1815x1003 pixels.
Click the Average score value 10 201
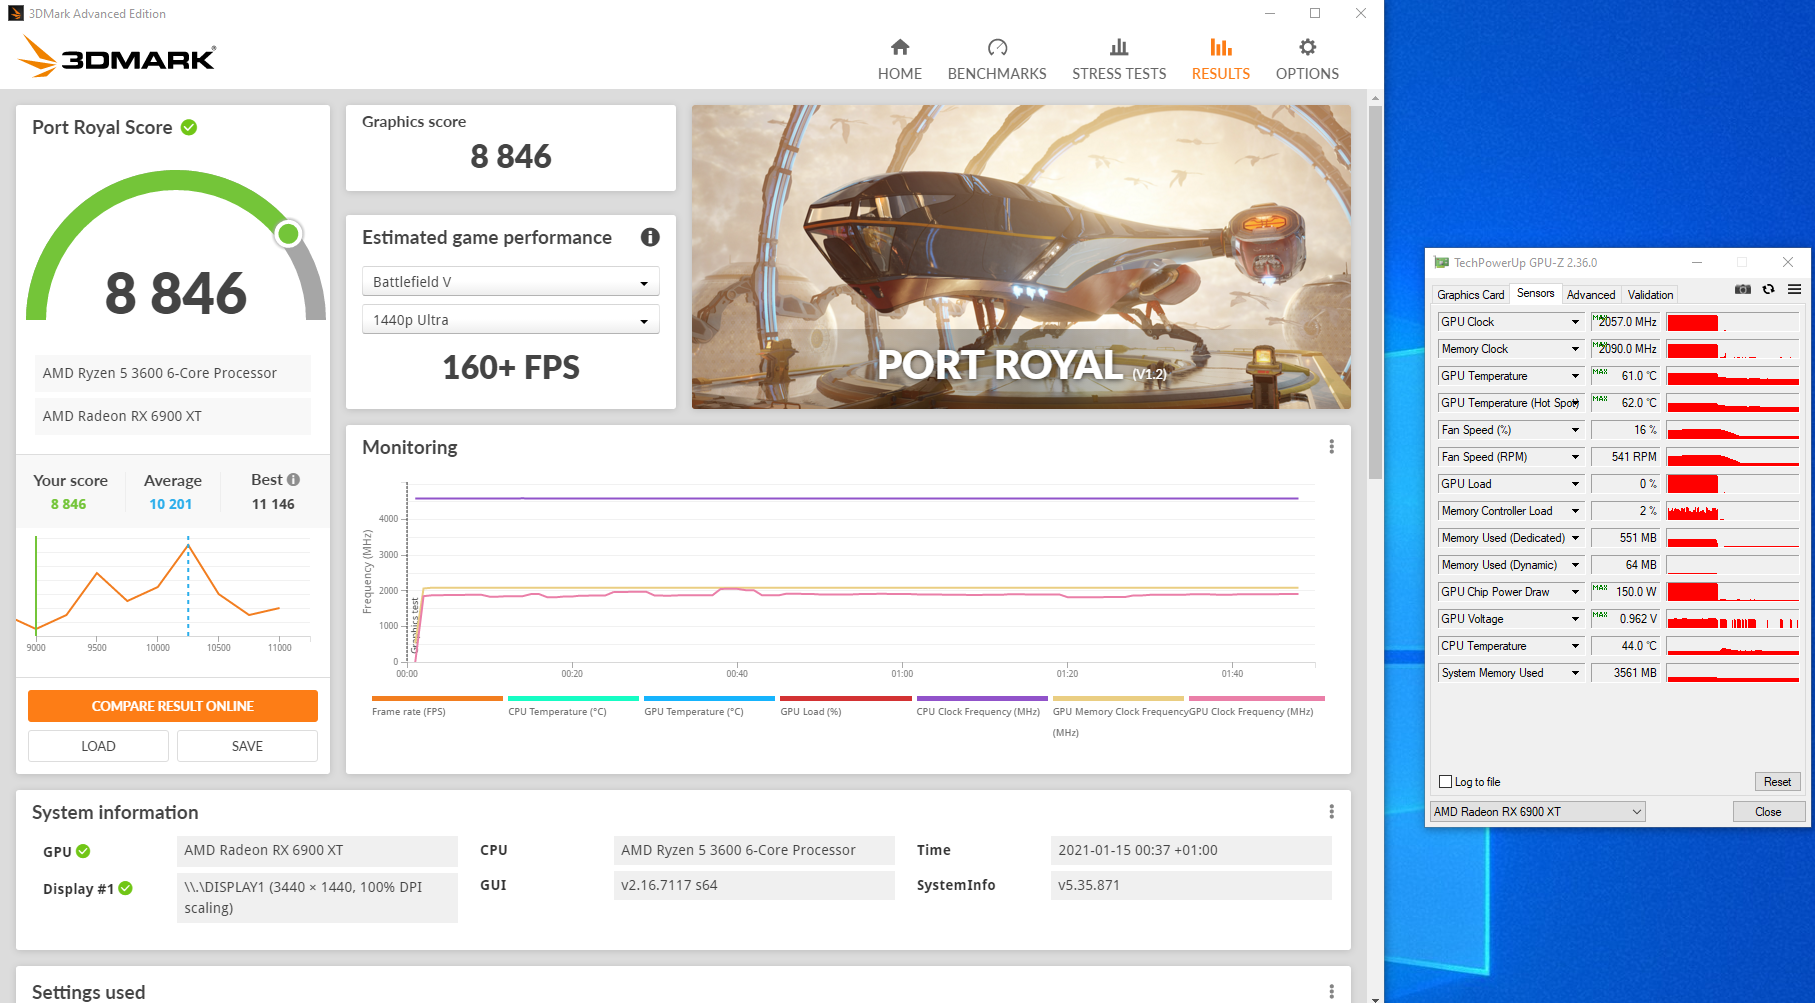[171, 504]
